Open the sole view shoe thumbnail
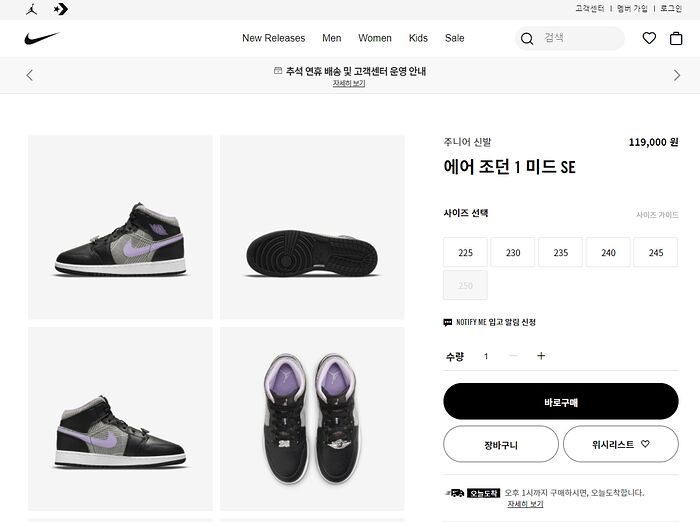This screenshot has width=700, height=522. coord(312,227)
